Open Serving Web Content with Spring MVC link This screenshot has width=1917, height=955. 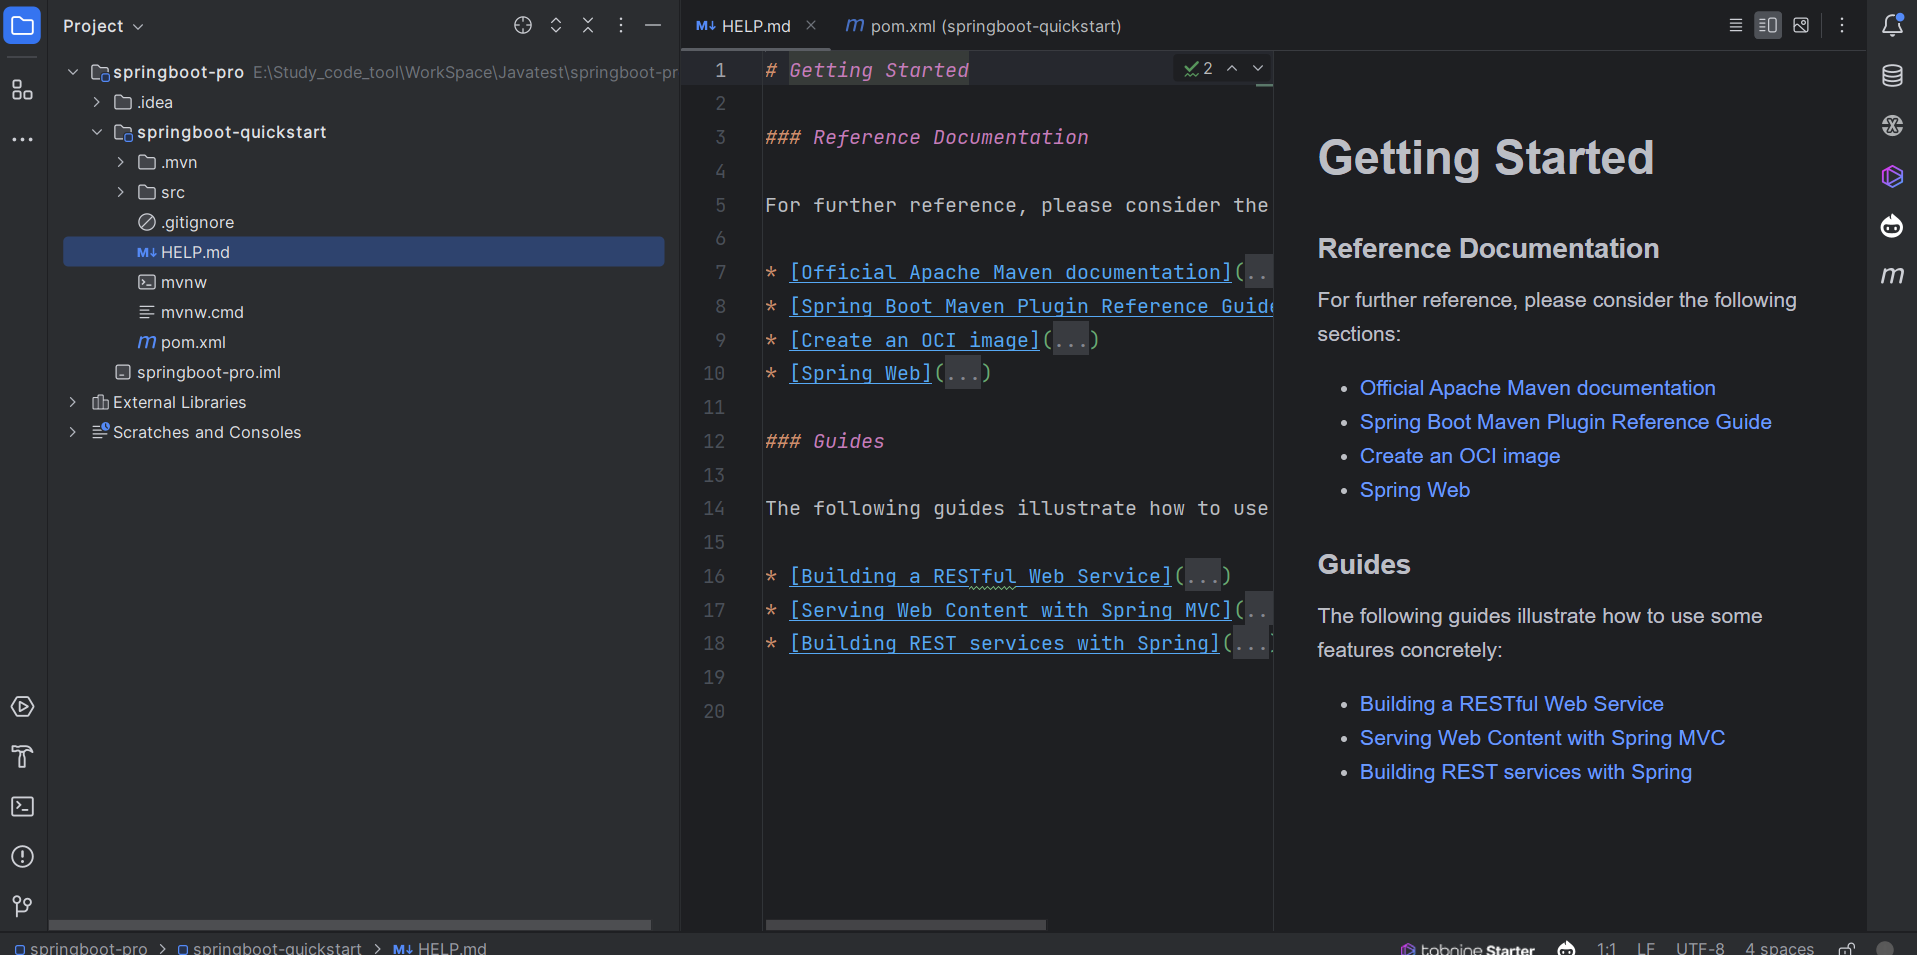point(1542,738)
